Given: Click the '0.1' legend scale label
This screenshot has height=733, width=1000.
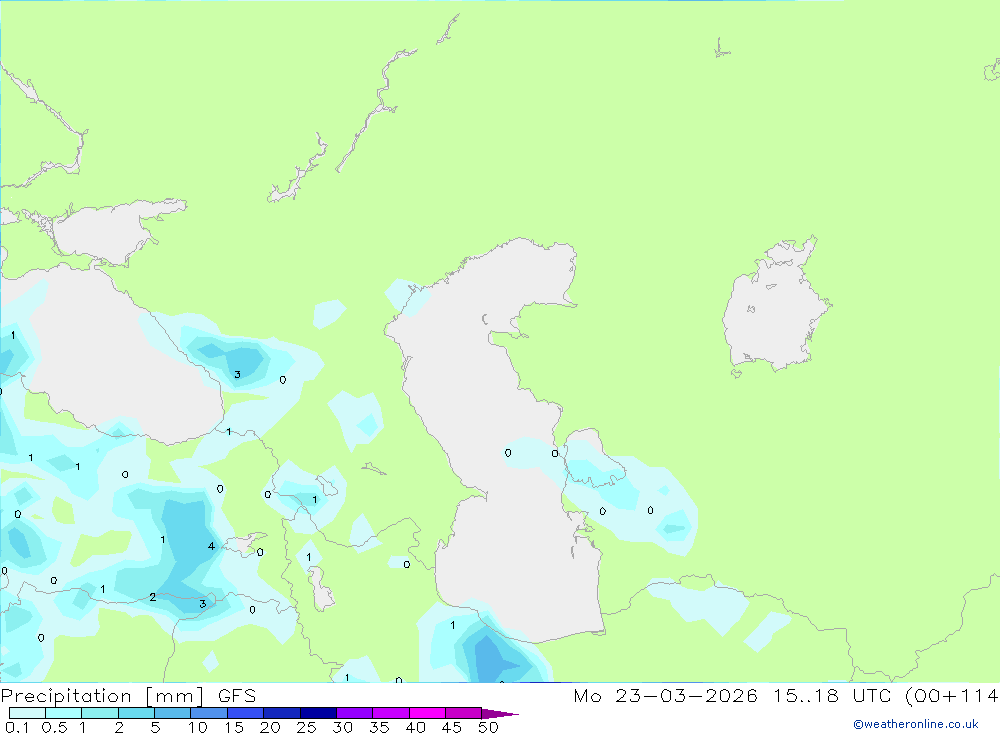Looking at the screenshot, I should tap(17, 727).
